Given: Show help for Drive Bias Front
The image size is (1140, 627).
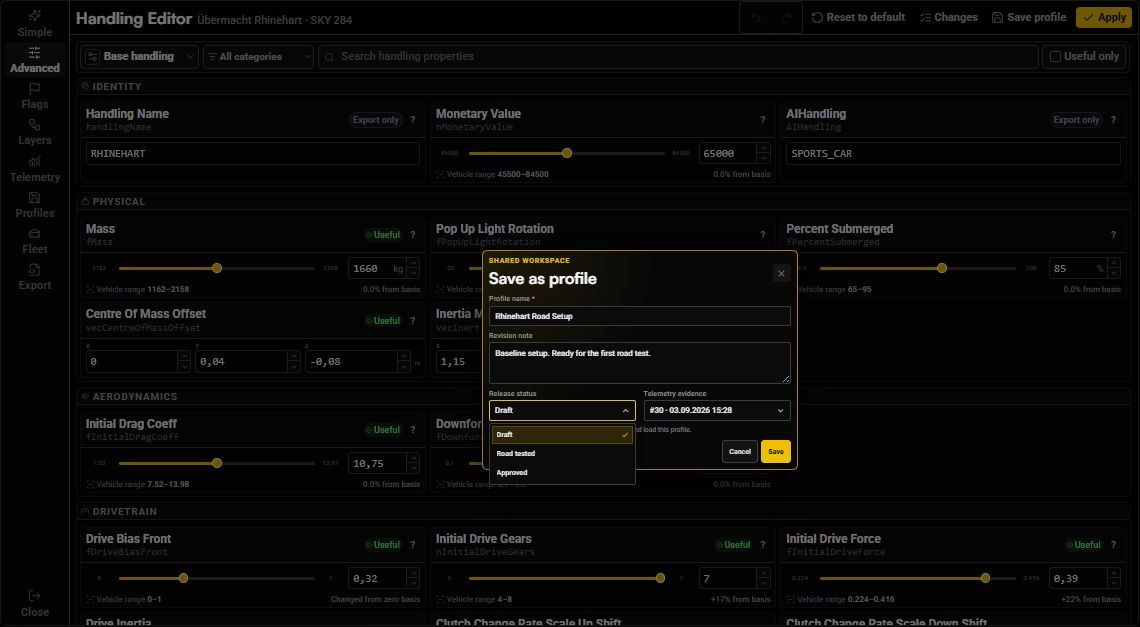Looking at the screenshot, I should pos(413,545).
